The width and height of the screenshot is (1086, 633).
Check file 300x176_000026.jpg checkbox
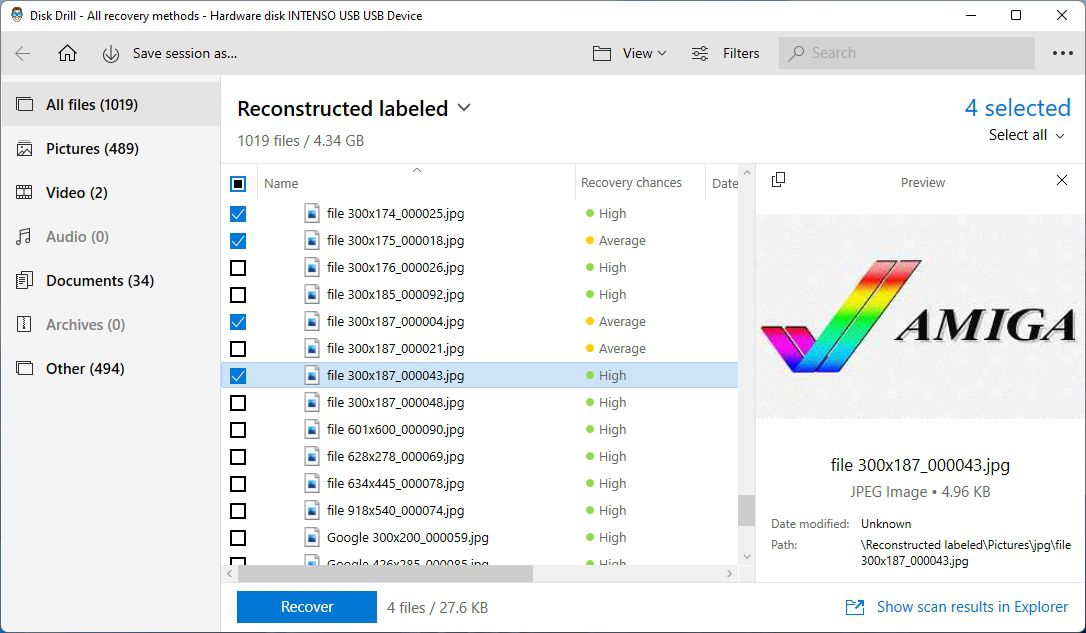coord(238,268)
